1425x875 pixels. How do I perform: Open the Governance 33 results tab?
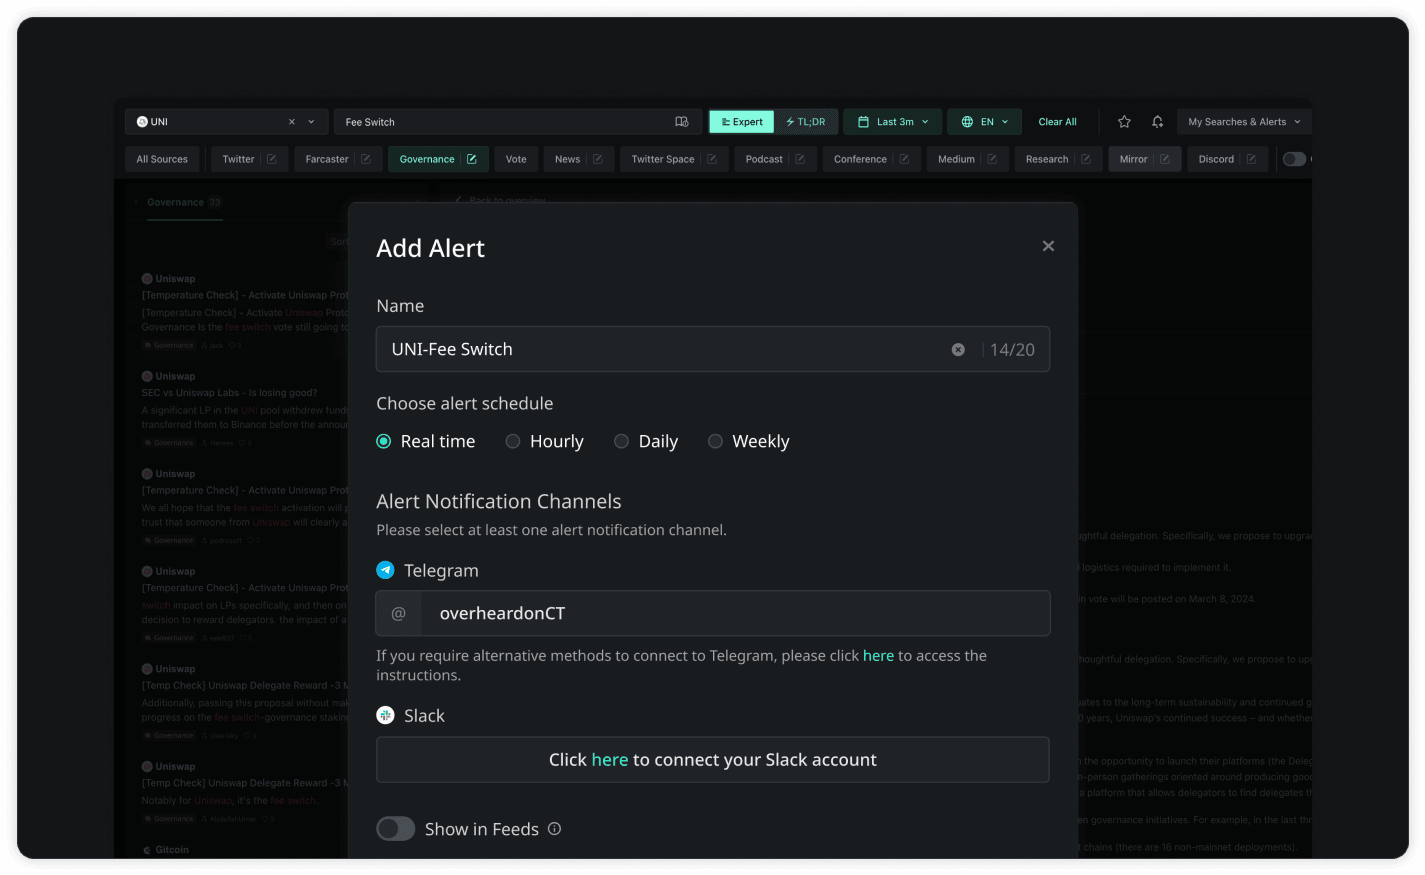coord(184,202)
